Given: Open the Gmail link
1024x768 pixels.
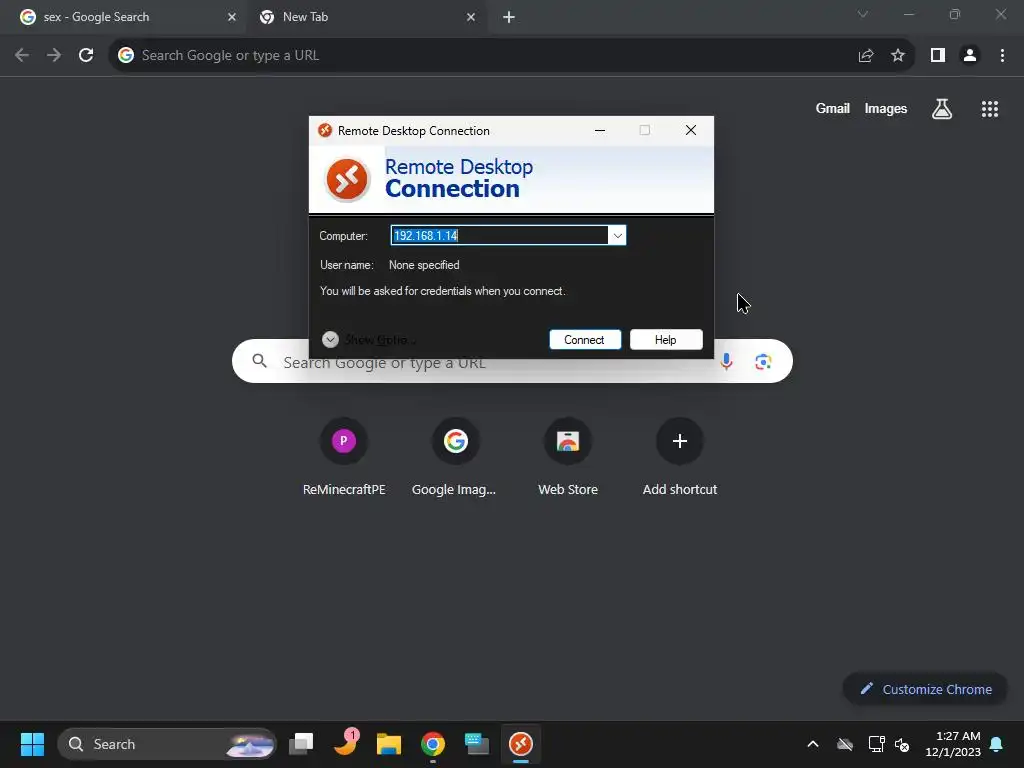Looking at the screenshot, I should click(x=832, y=108).
